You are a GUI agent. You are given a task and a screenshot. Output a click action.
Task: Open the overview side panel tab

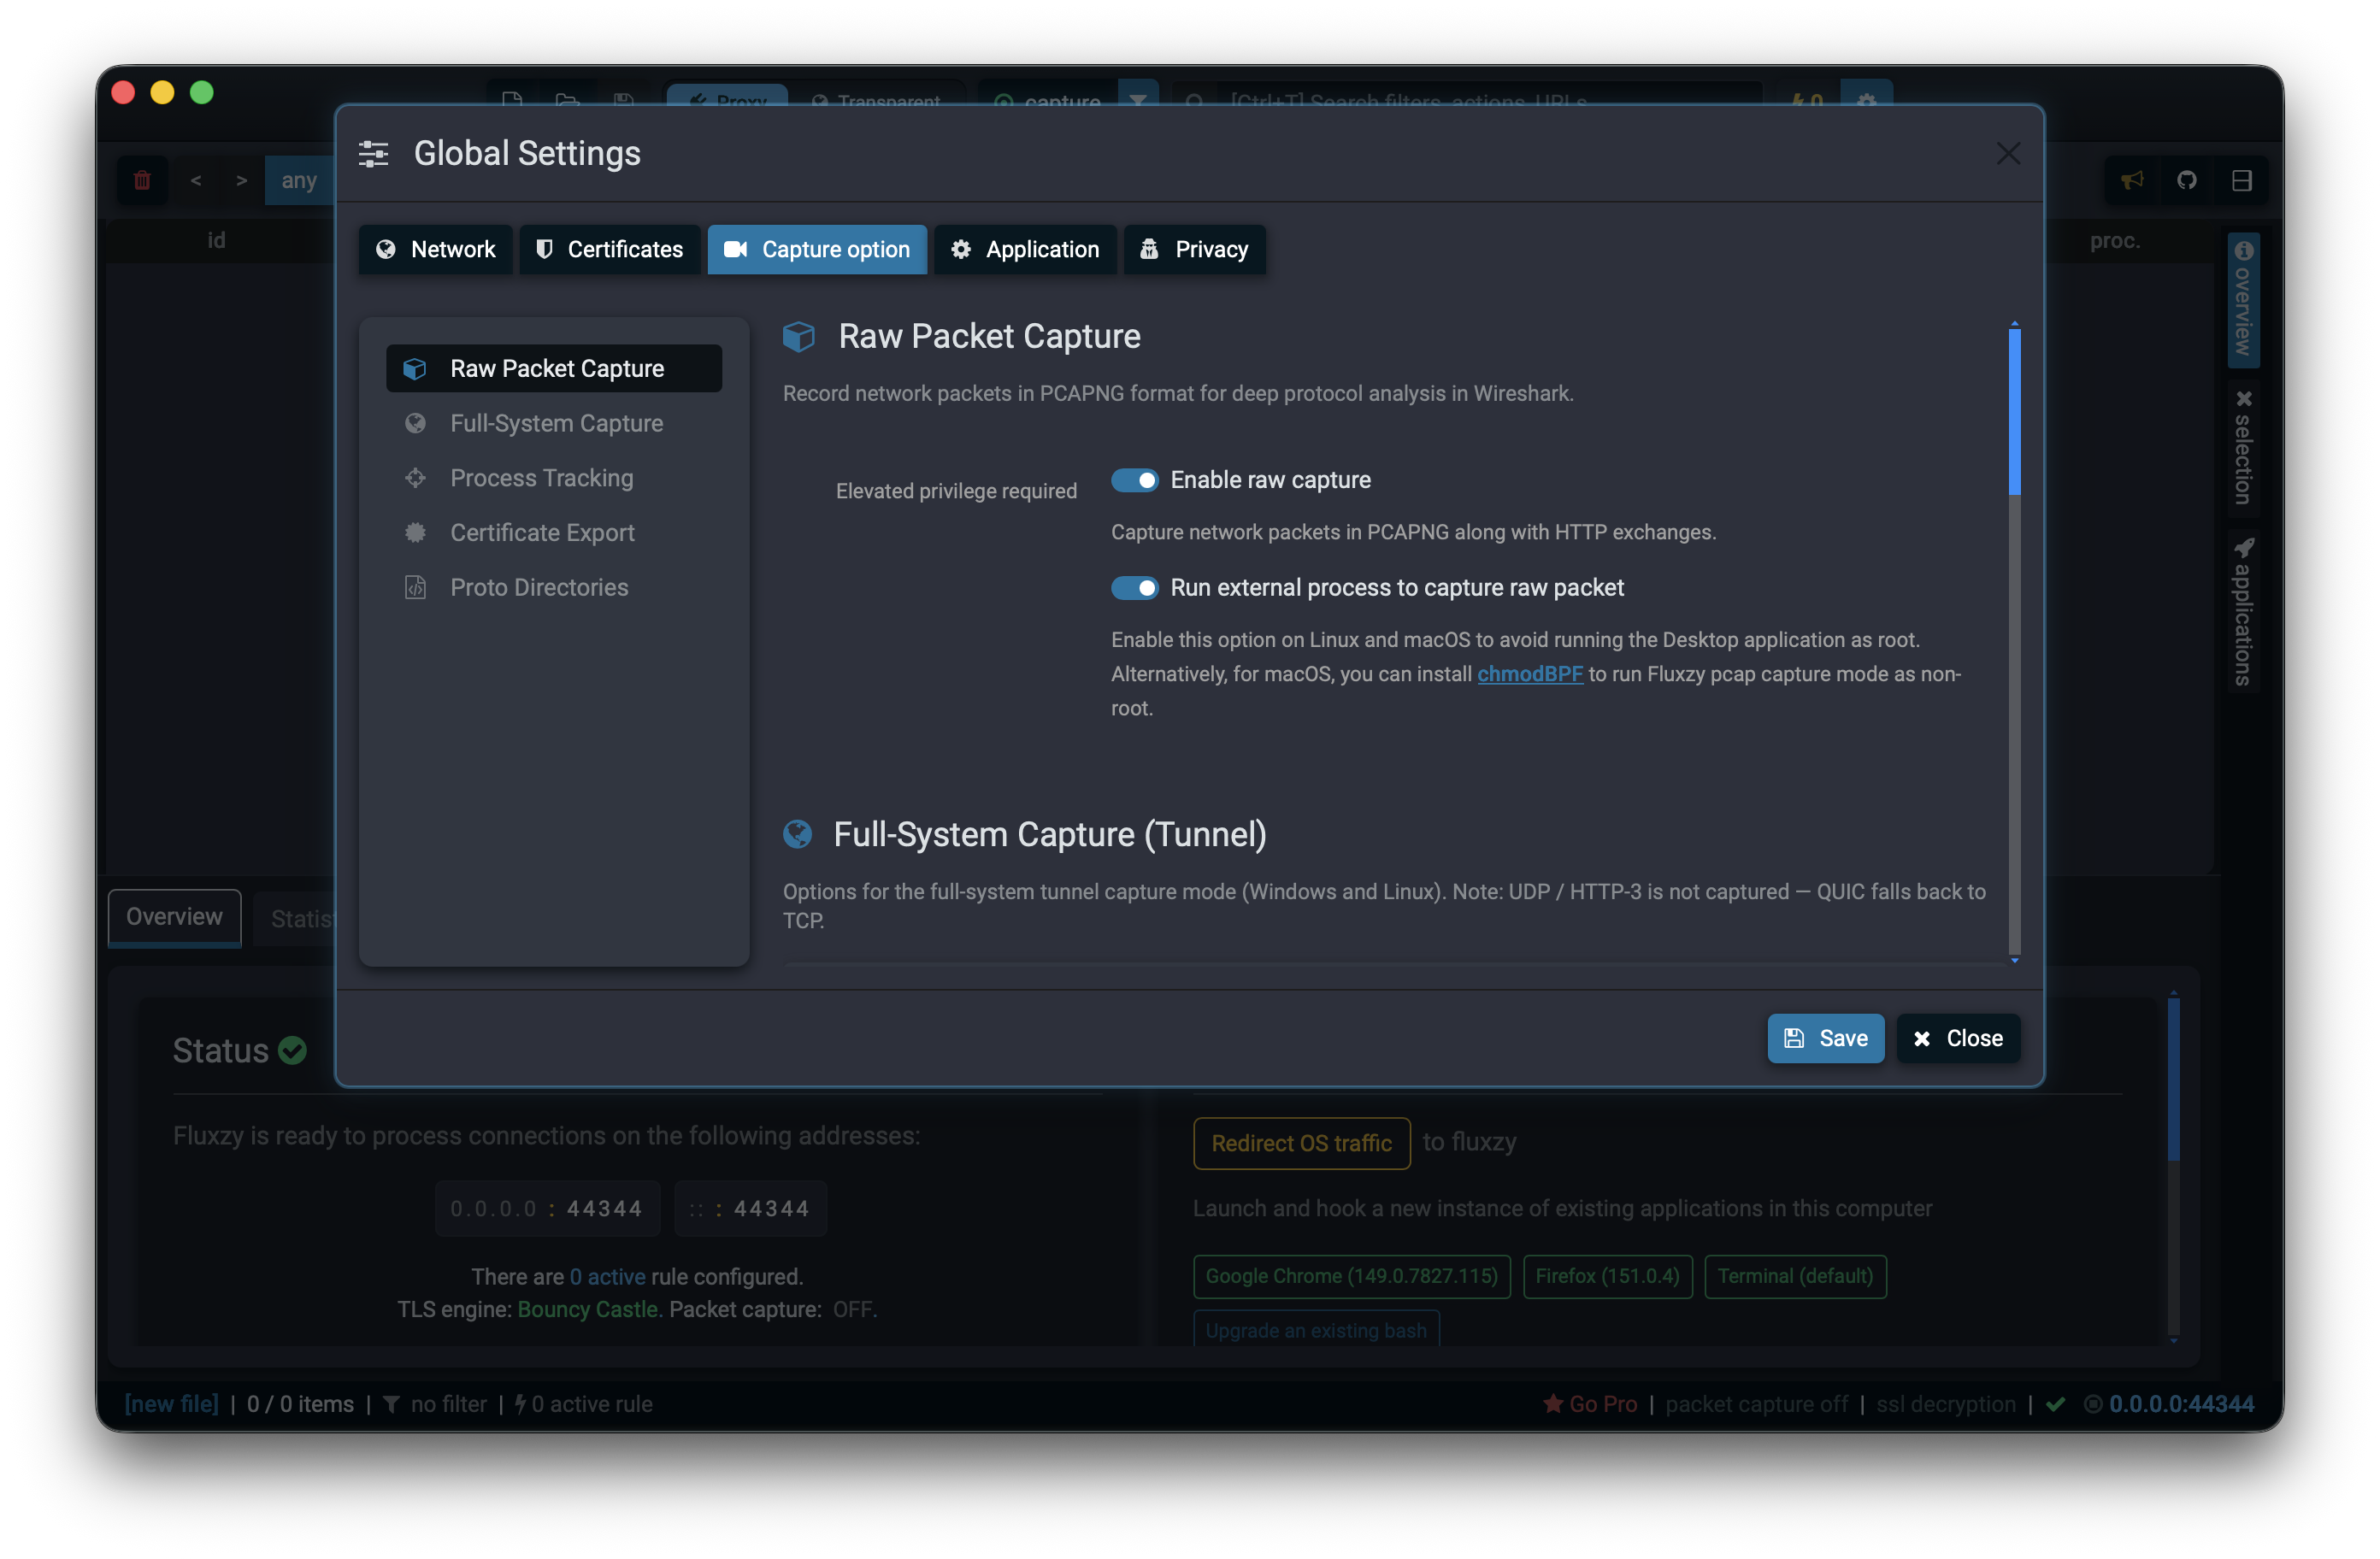[x=2243, y=298]
